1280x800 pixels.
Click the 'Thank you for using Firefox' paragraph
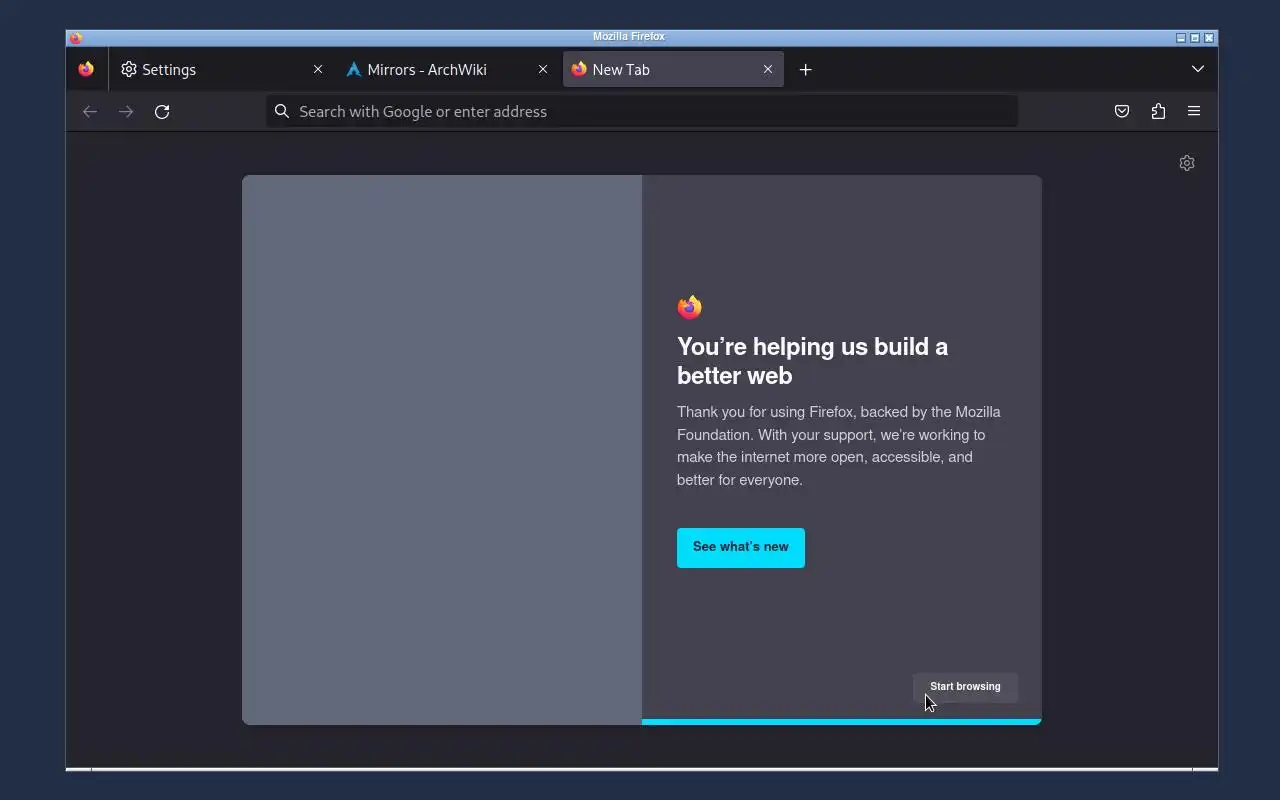pos(839,446)
